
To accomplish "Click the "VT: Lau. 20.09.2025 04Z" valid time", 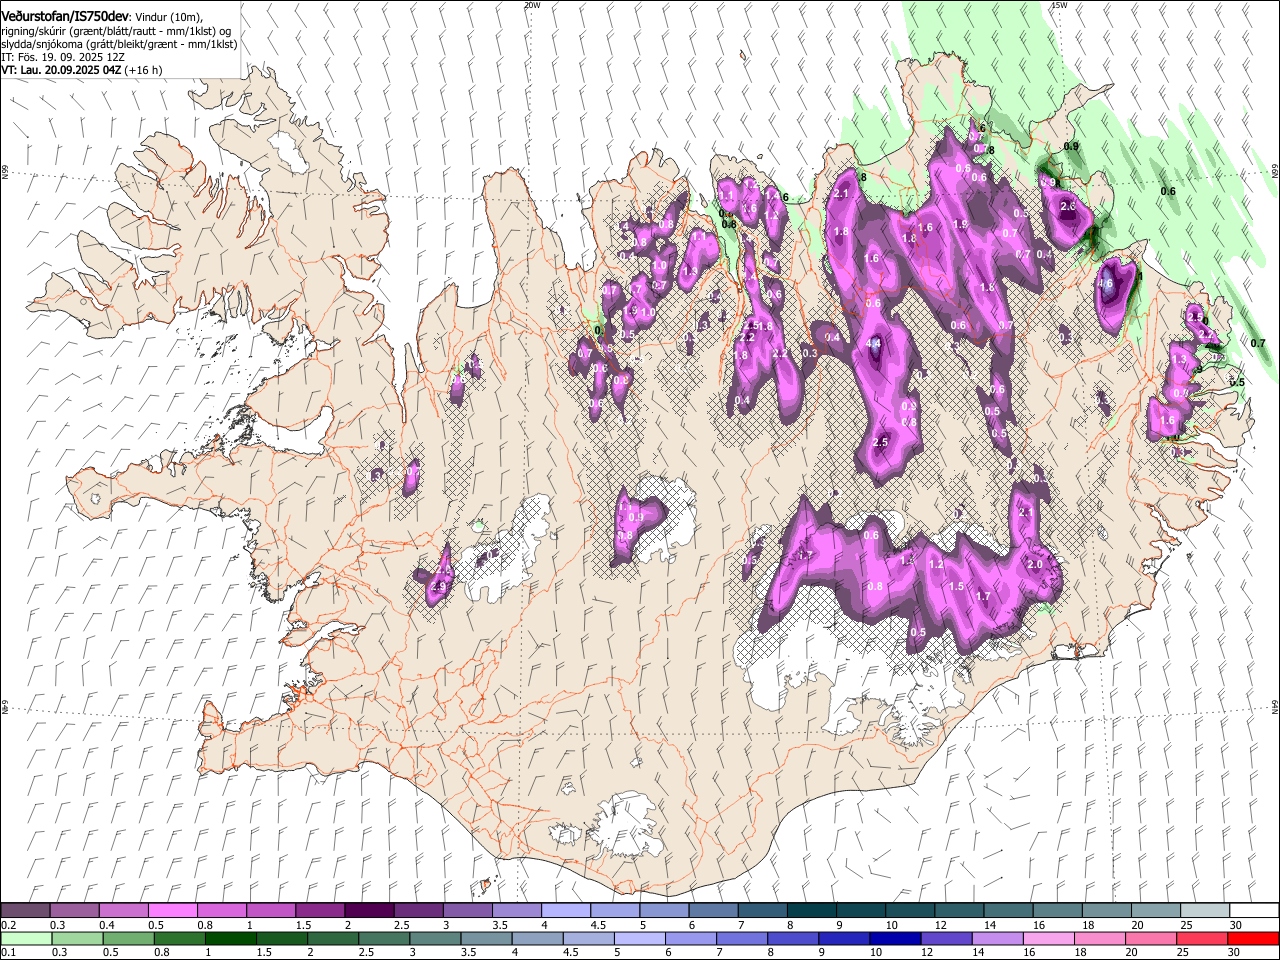I will coord(61,70).
